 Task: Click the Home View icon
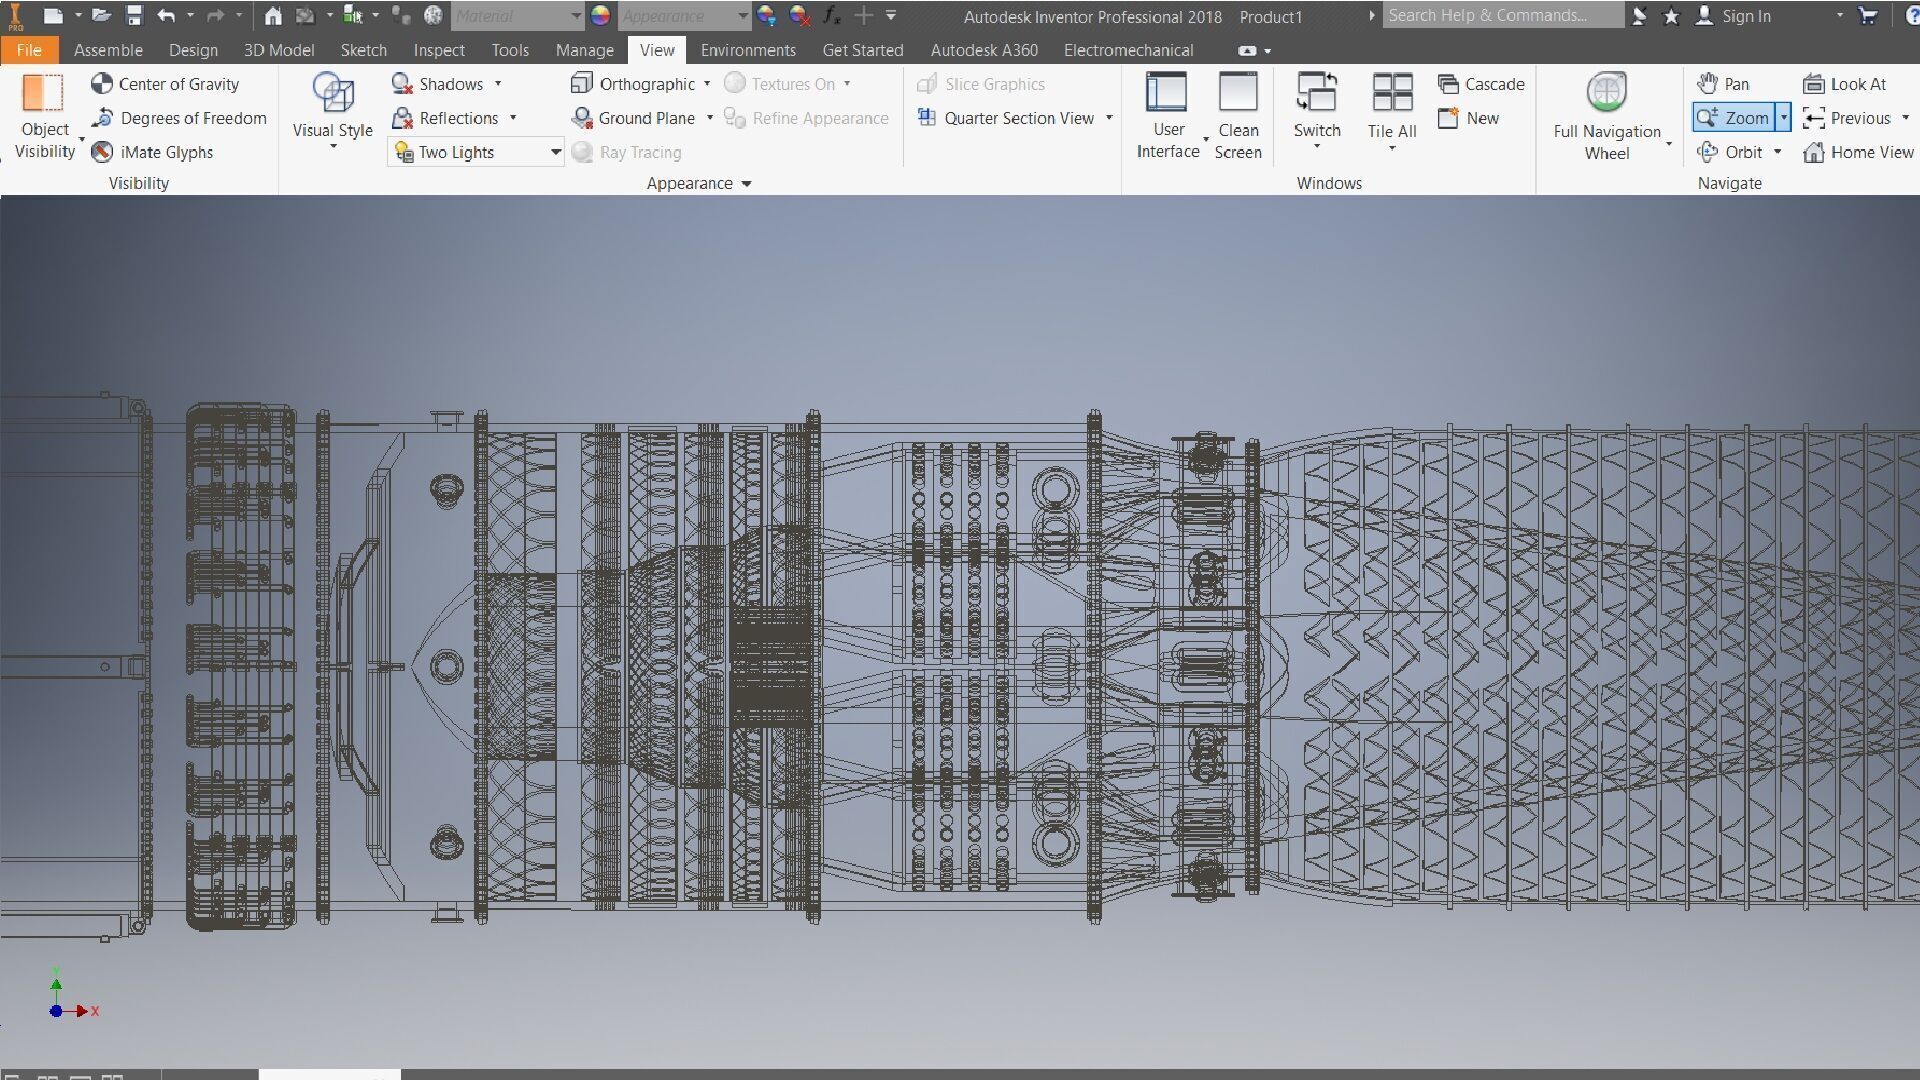point(1813,152)
